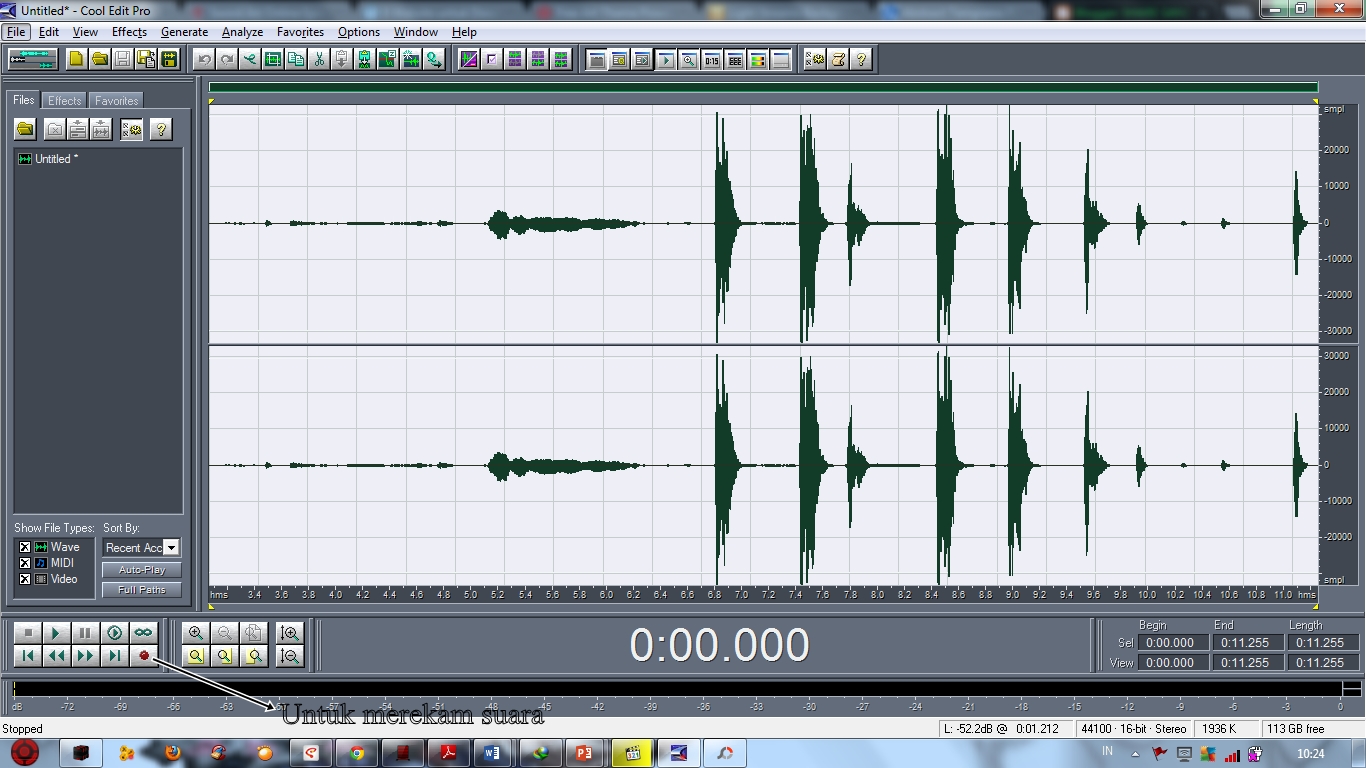Go to end transport button
Image resolution: width=1366 pixels, height=768 pixels.
click(114, 656)
